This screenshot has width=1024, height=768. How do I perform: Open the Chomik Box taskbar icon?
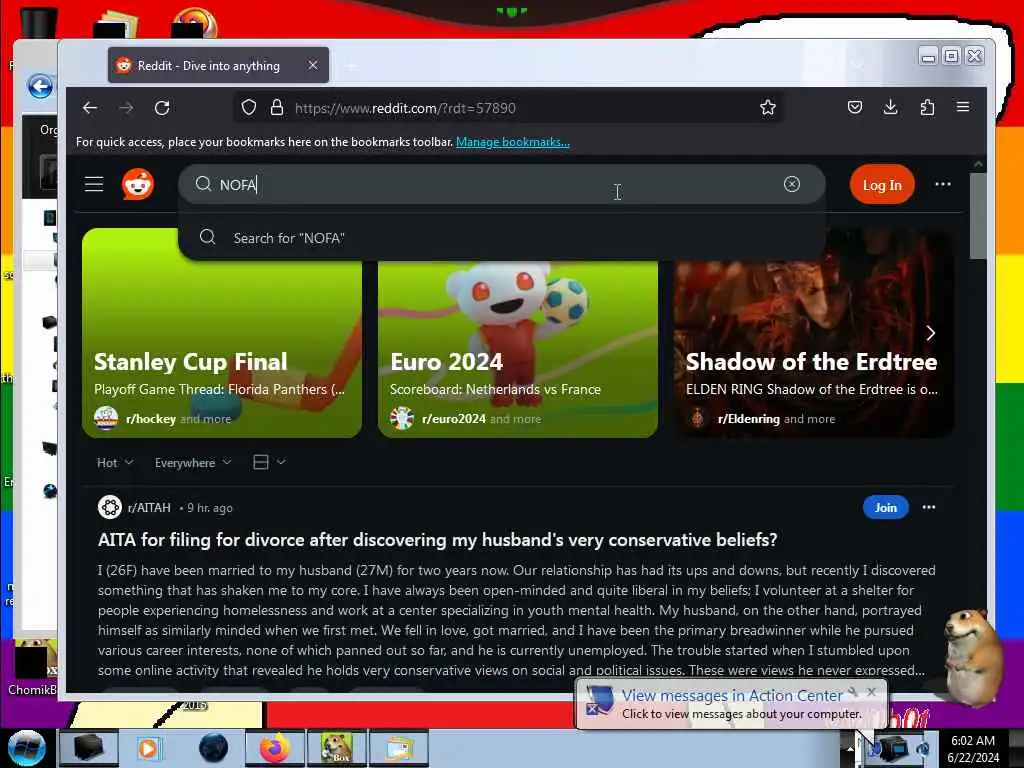pyautogui.click(x=337, y=748)
